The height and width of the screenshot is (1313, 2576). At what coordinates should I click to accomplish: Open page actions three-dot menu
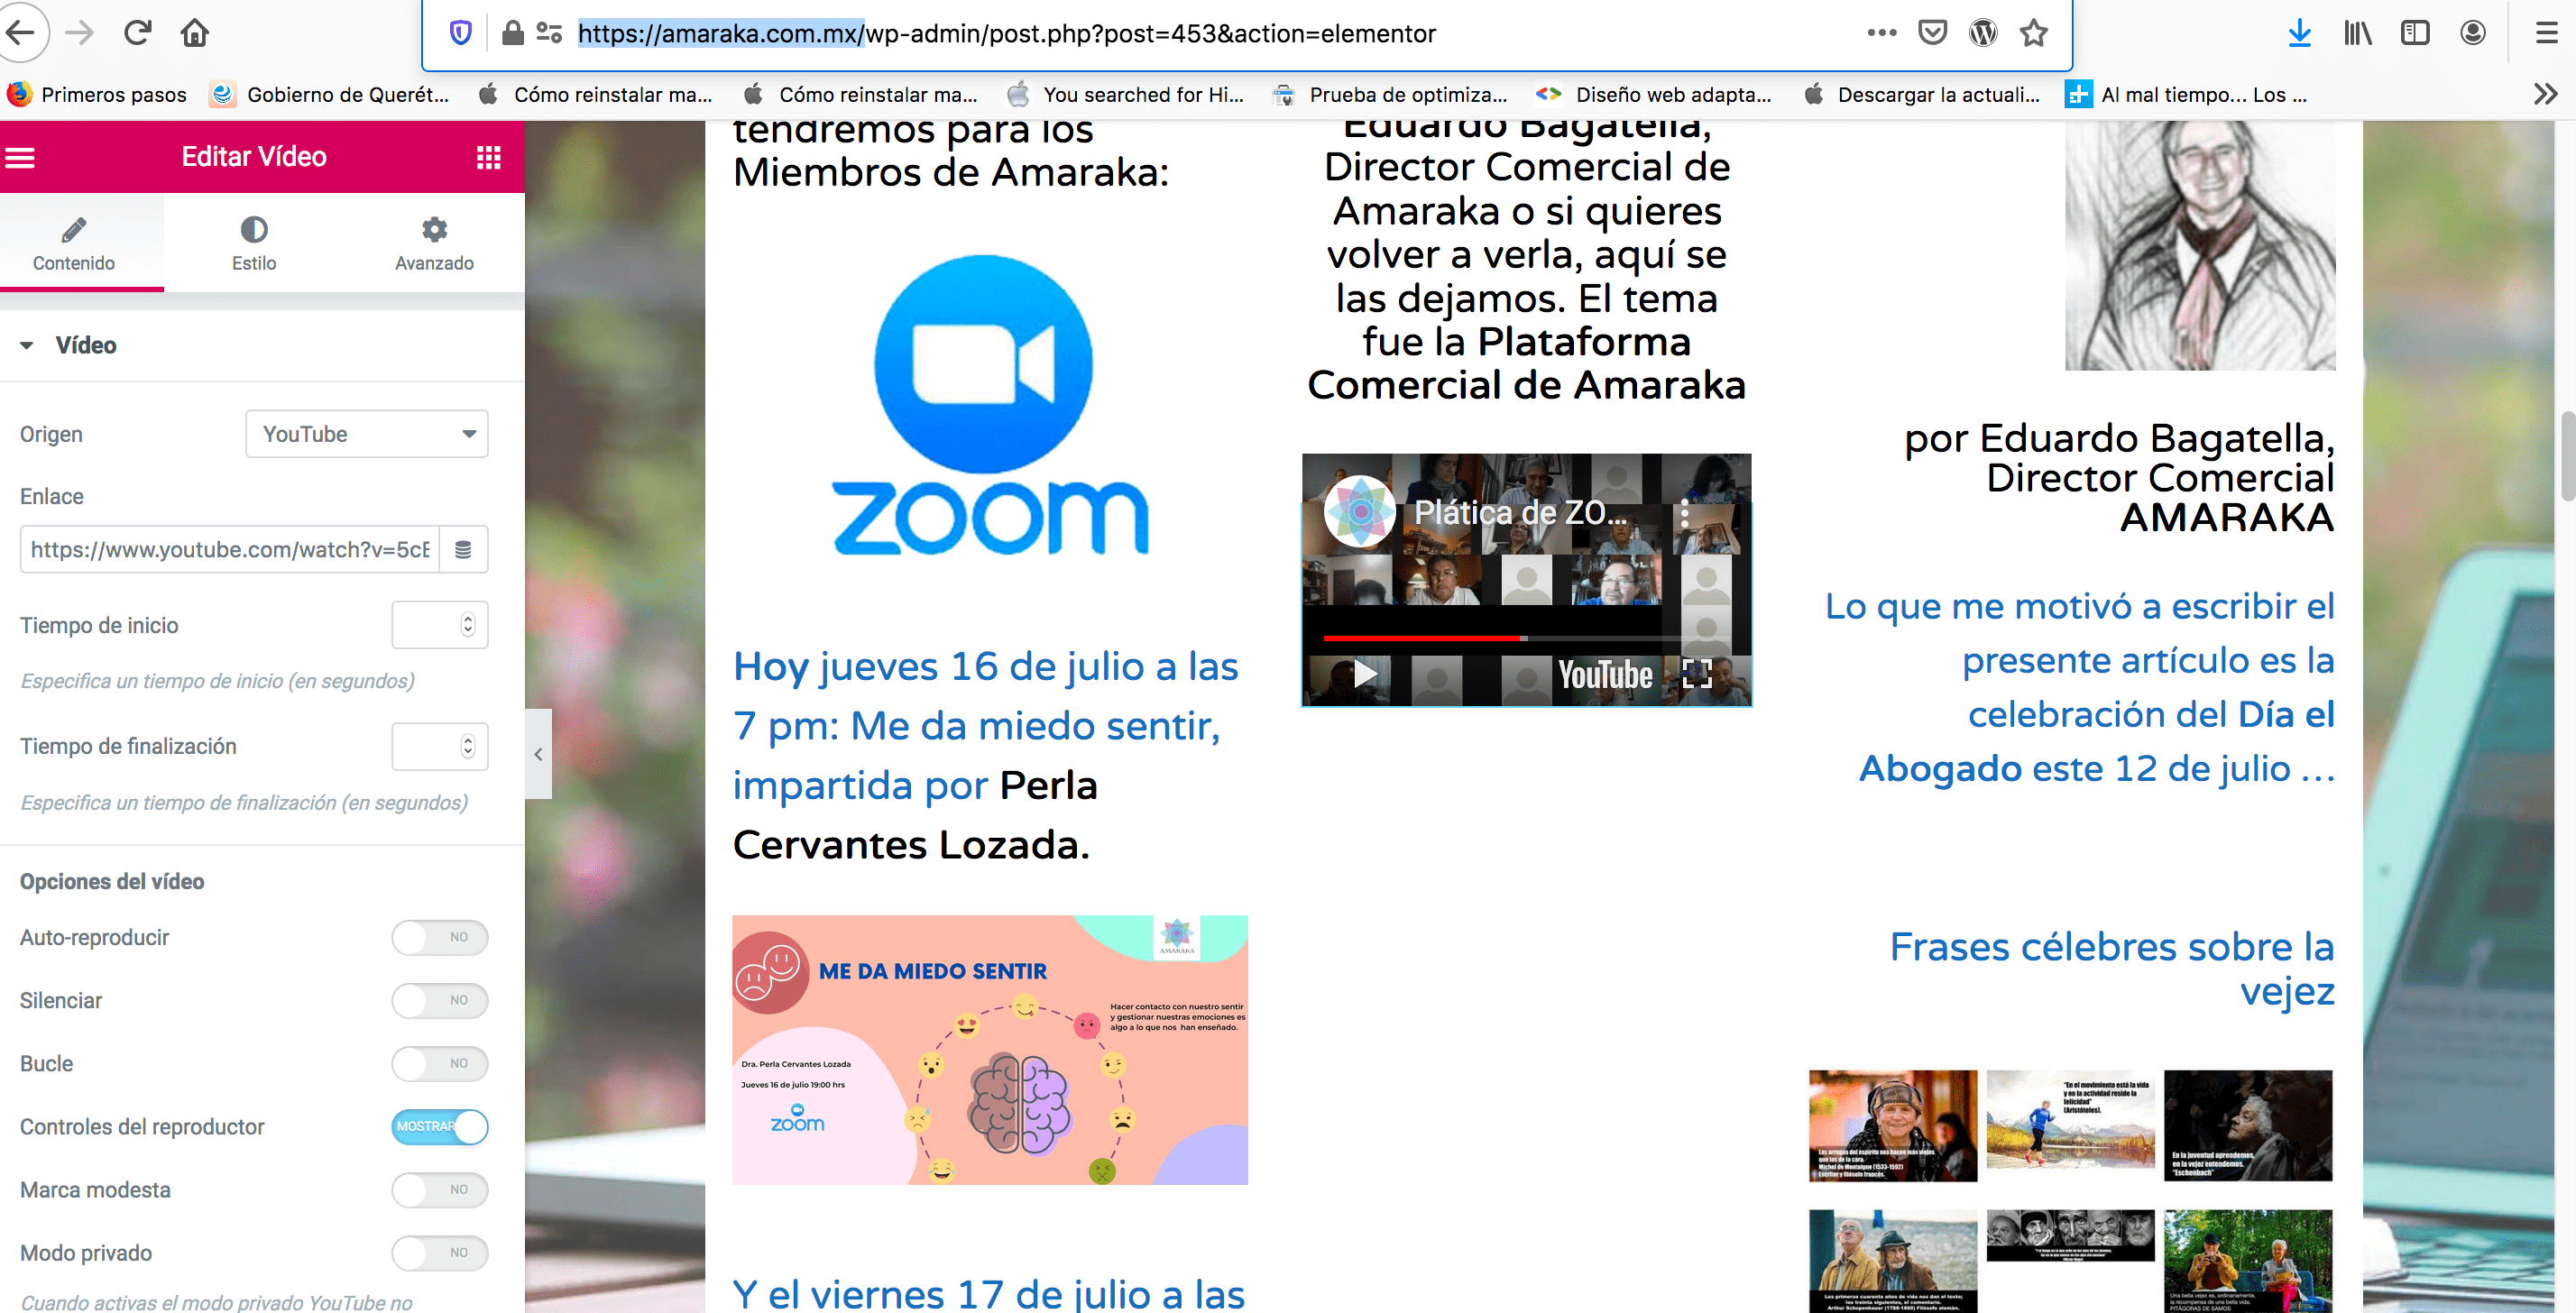tap(1881, 33)
